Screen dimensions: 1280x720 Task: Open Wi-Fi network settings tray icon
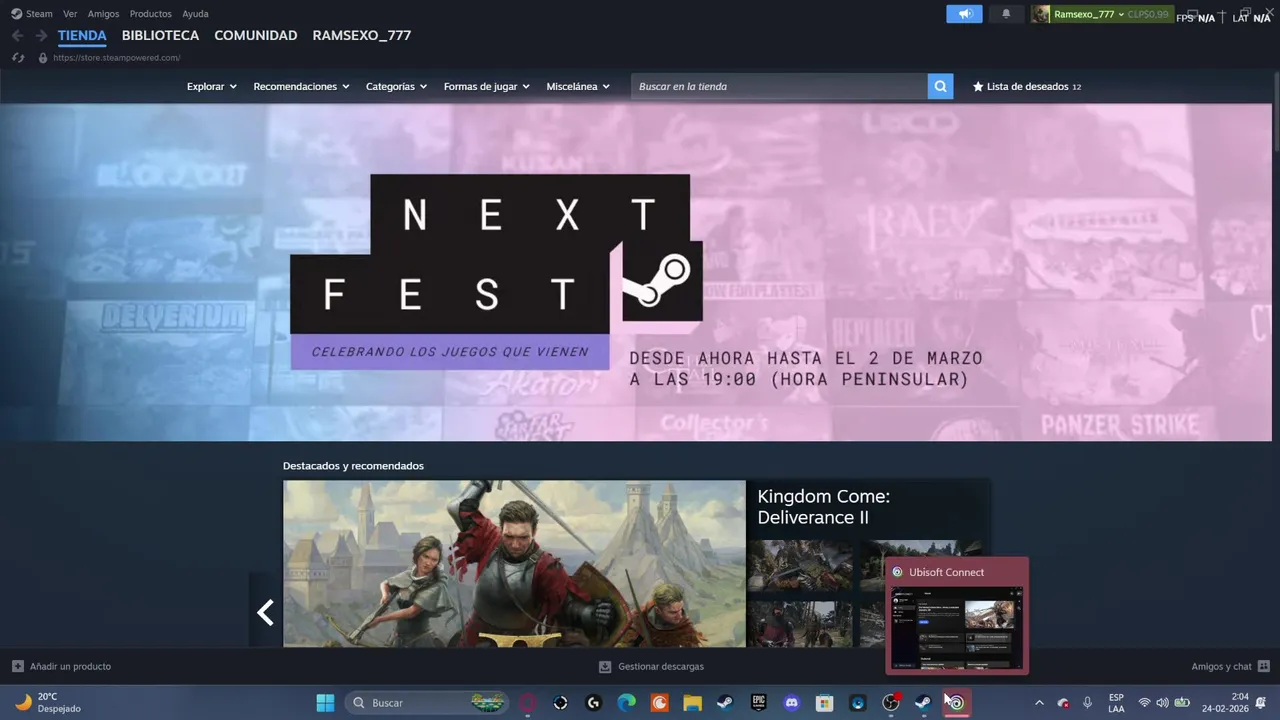click(x=1144, y=703)
